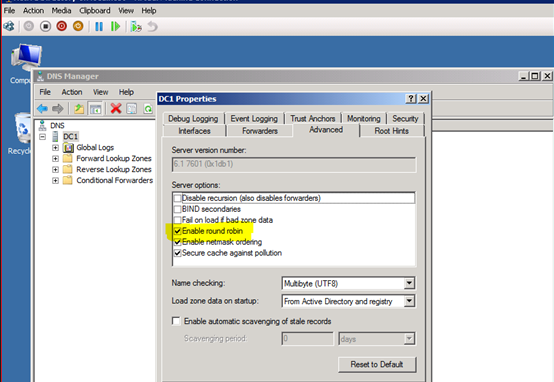Click Scavenging period number field
The height and width of the screenshot is (382, 554).
(x=307, y=339)
